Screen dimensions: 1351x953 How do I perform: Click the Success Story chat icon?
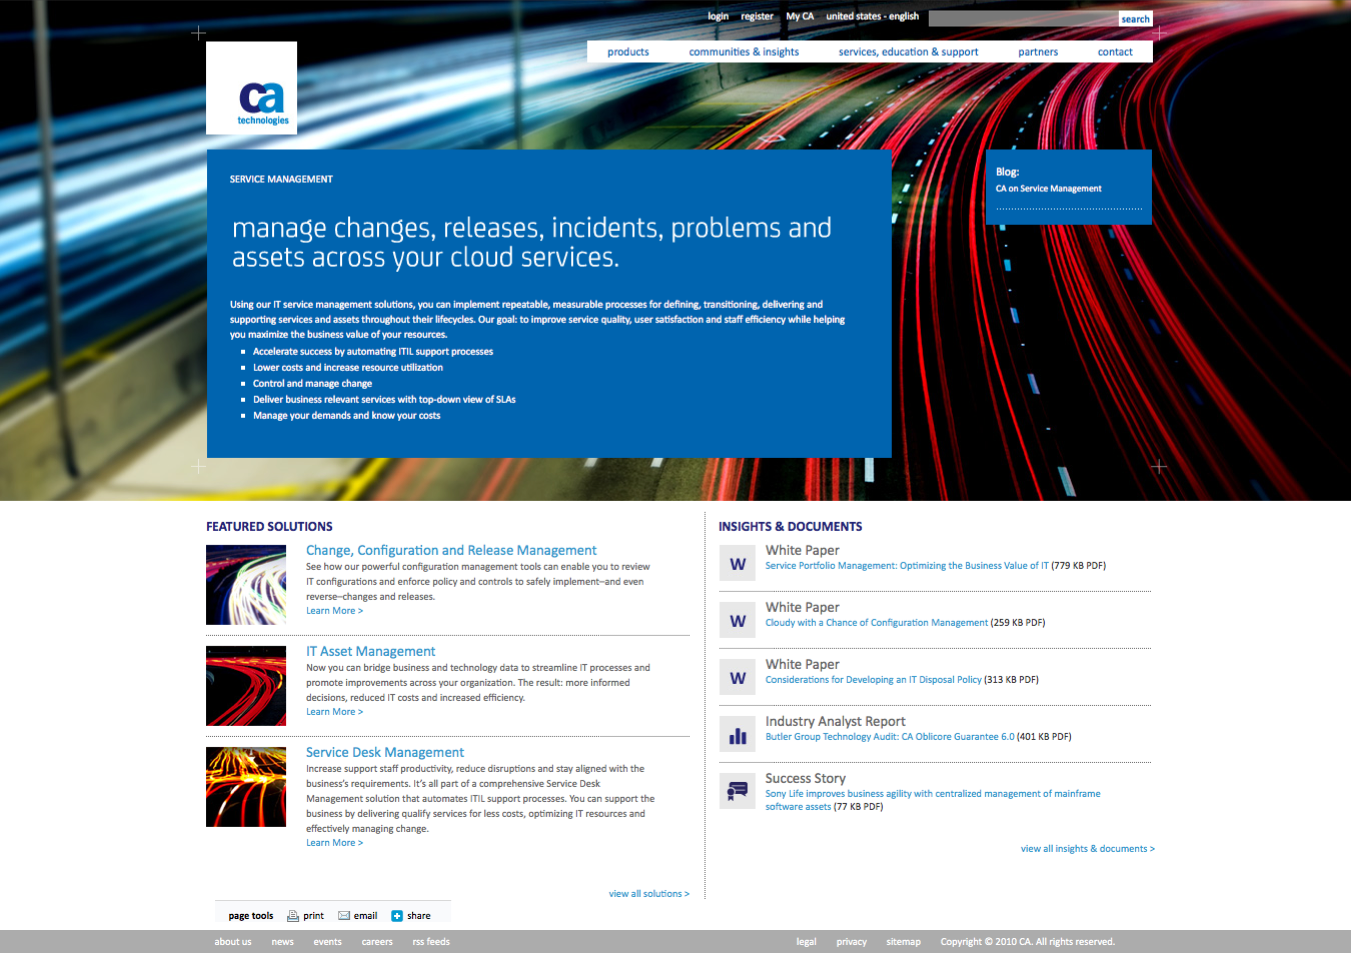pyautogui.click(x=737, y=791)
